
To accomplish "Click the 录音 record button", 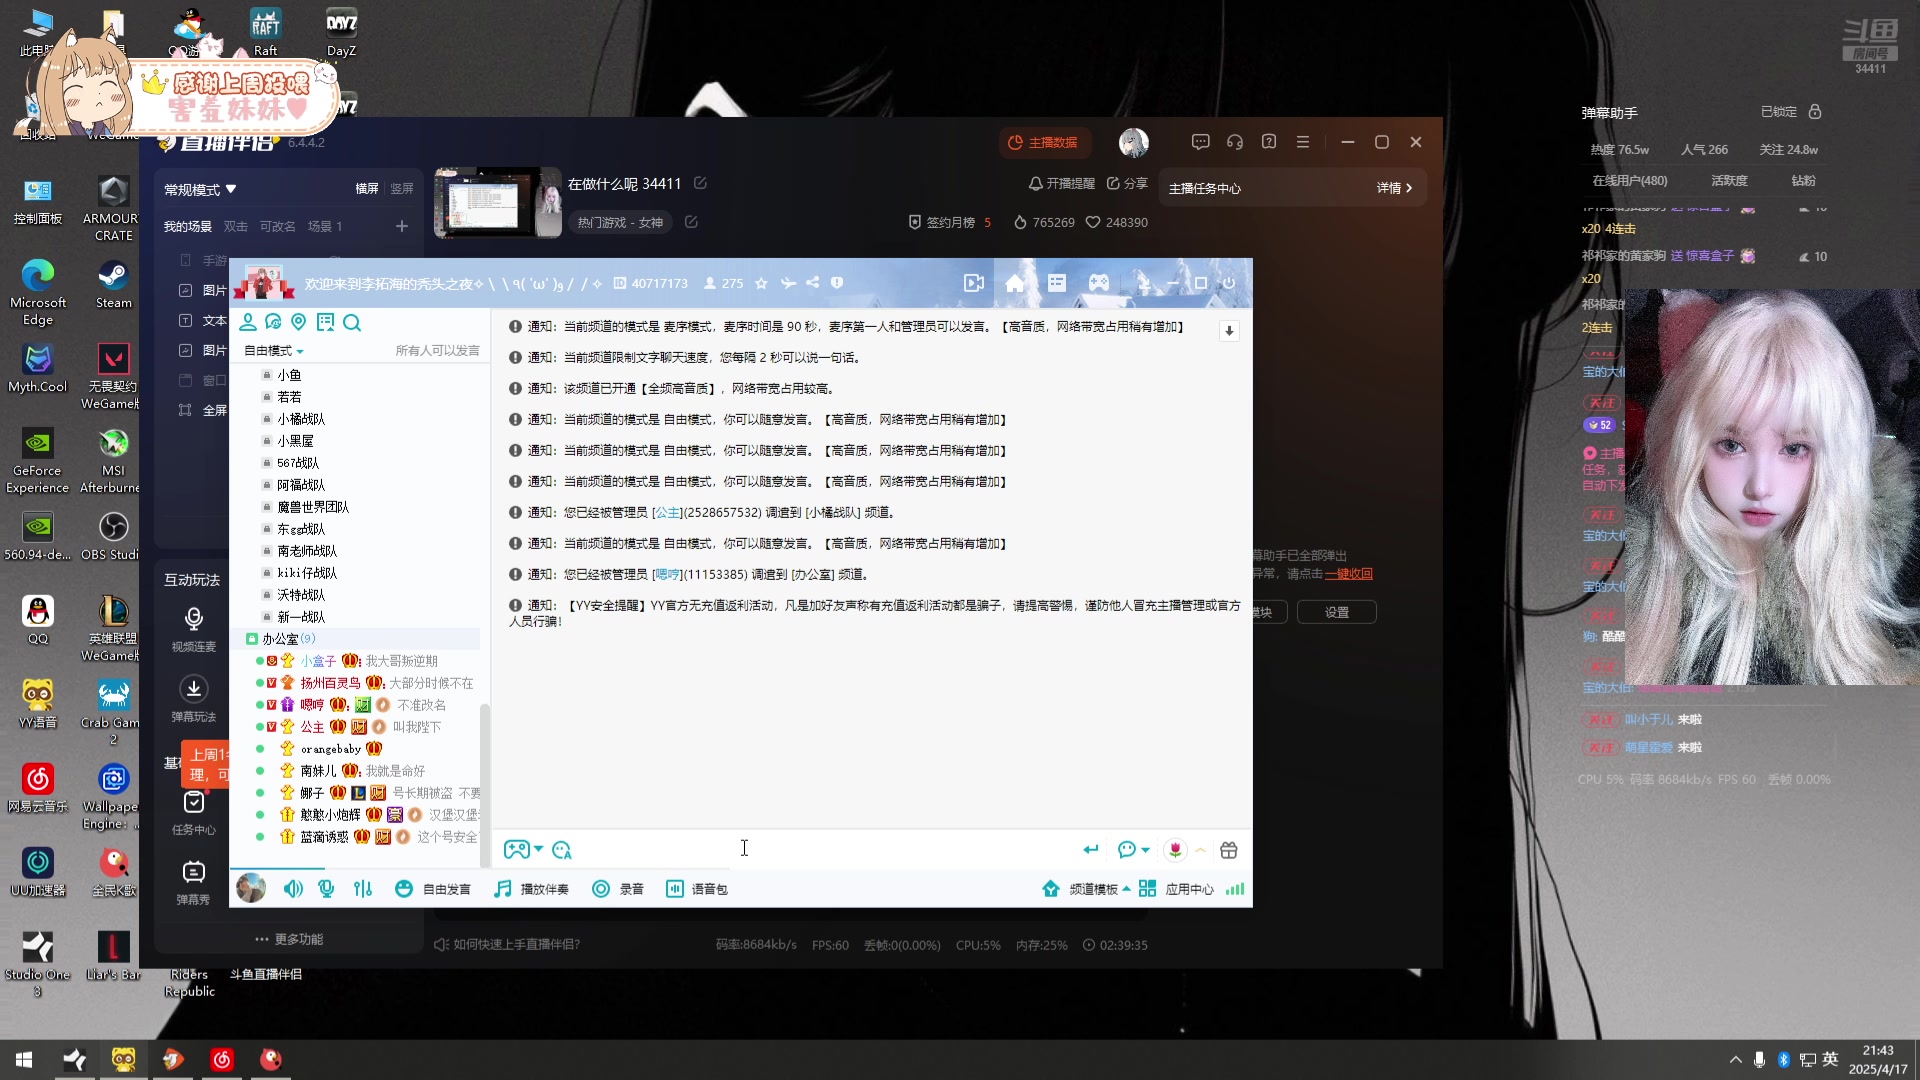I will click(618, 889).
